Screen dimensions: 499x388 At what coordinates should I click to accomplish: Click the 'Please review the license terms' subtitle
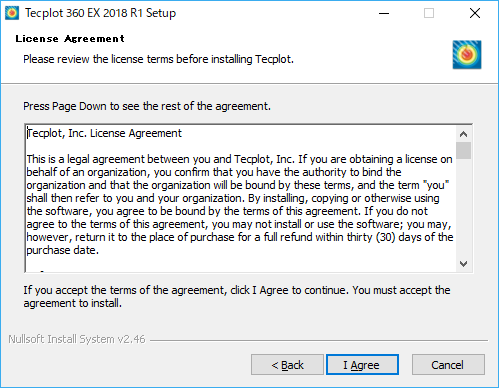click(x=158, y=59)
